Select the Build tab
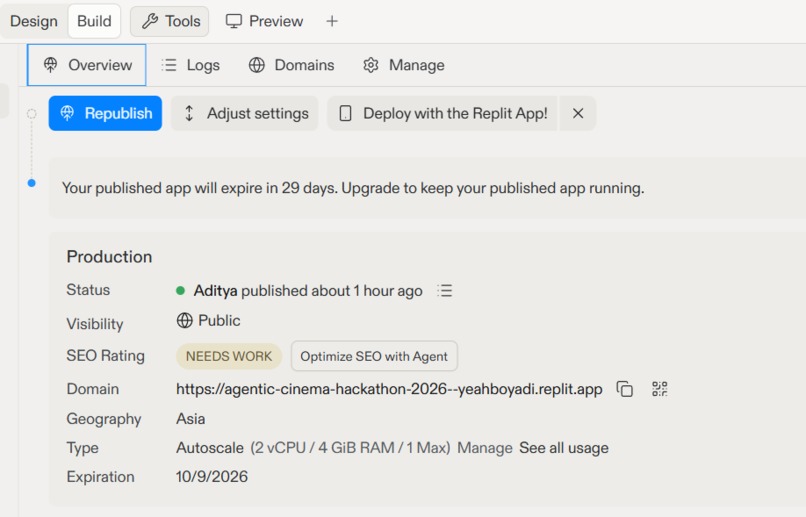Image resolution: width=806 pixels, height=517 pixels. [94, 21]
